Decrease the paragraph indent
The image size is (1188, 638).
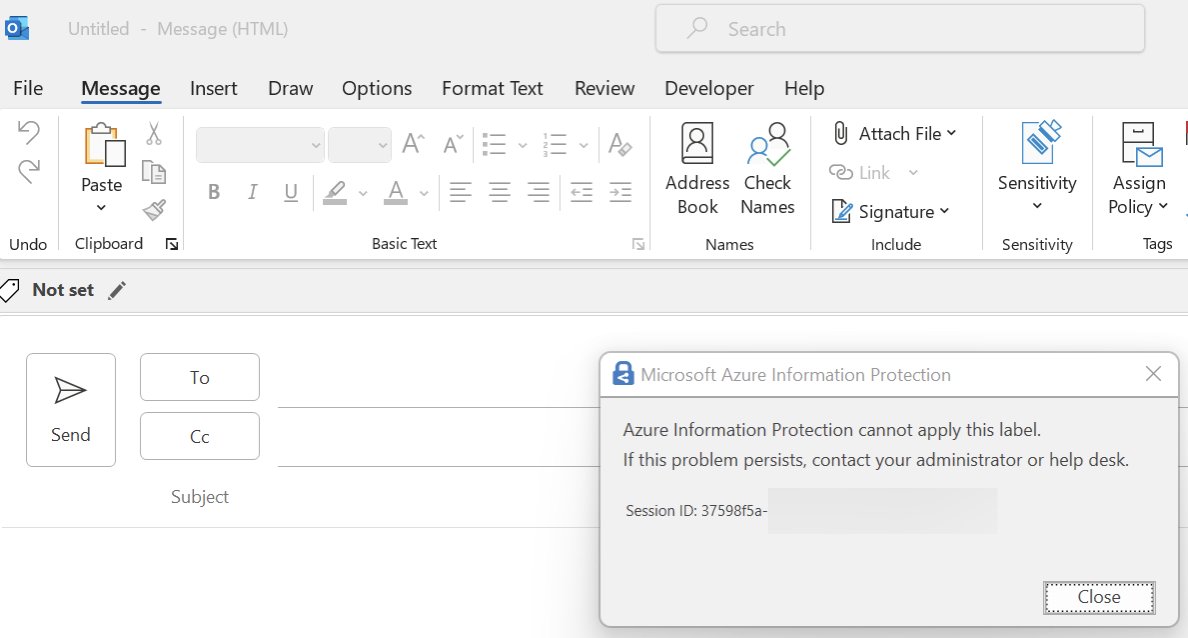(581, 192)
